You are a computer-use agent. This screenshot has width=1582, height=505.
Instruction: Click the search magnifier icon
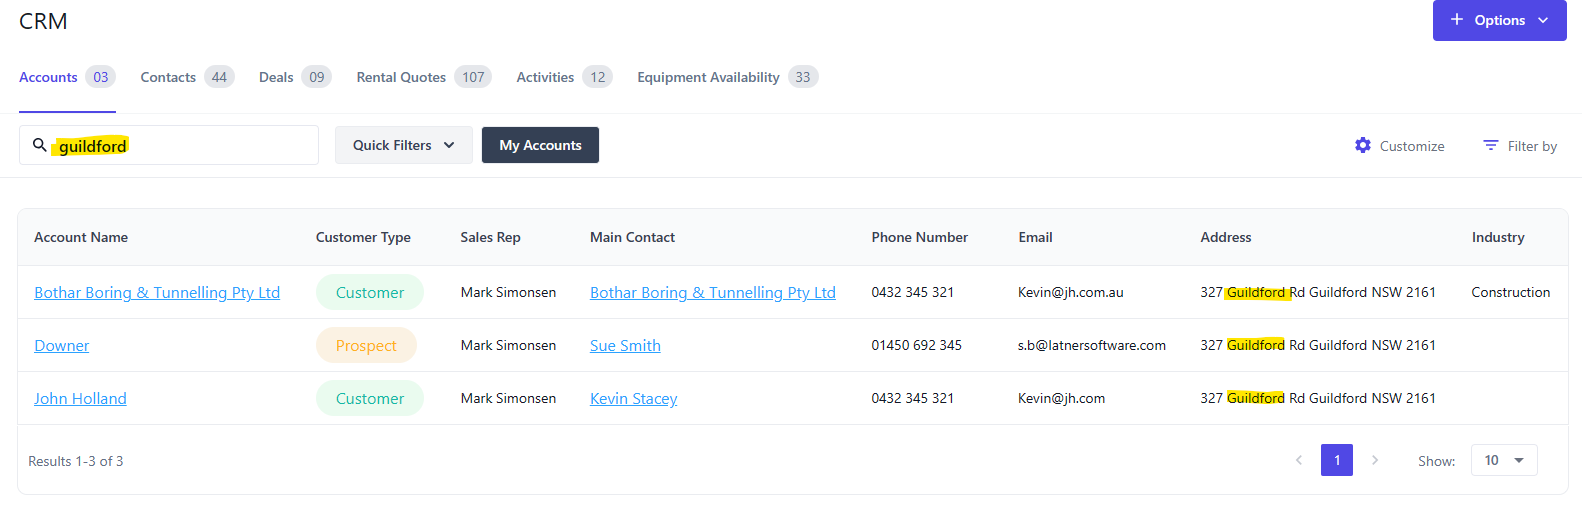40,145
